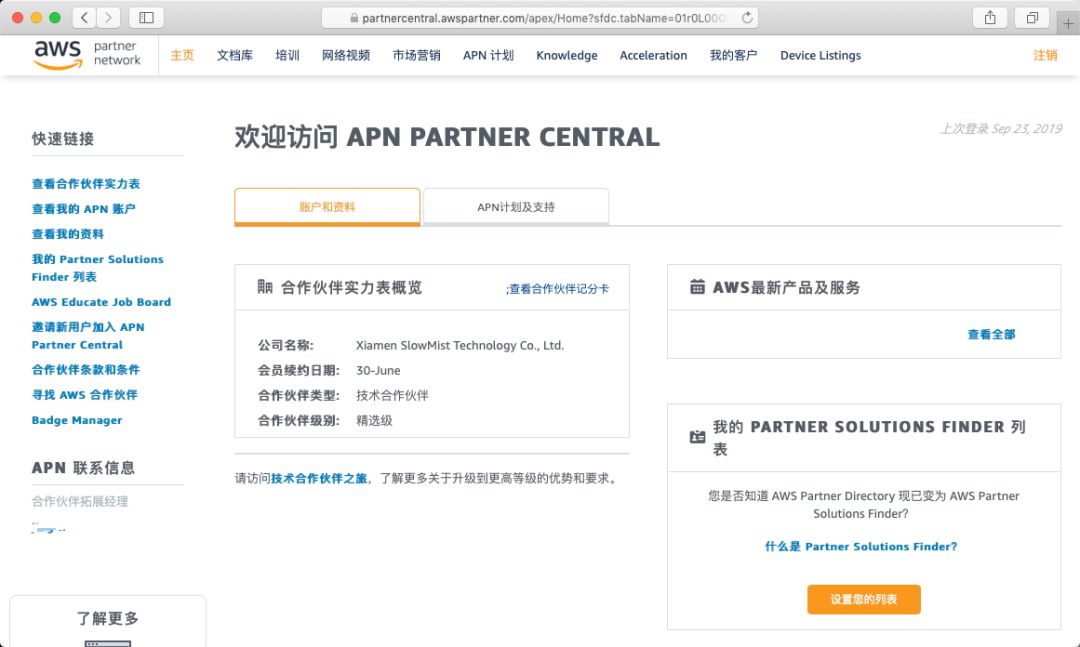Click the 注销 logout link
The width and height of the screenshot is (1080, 647).
(1045, 55)
